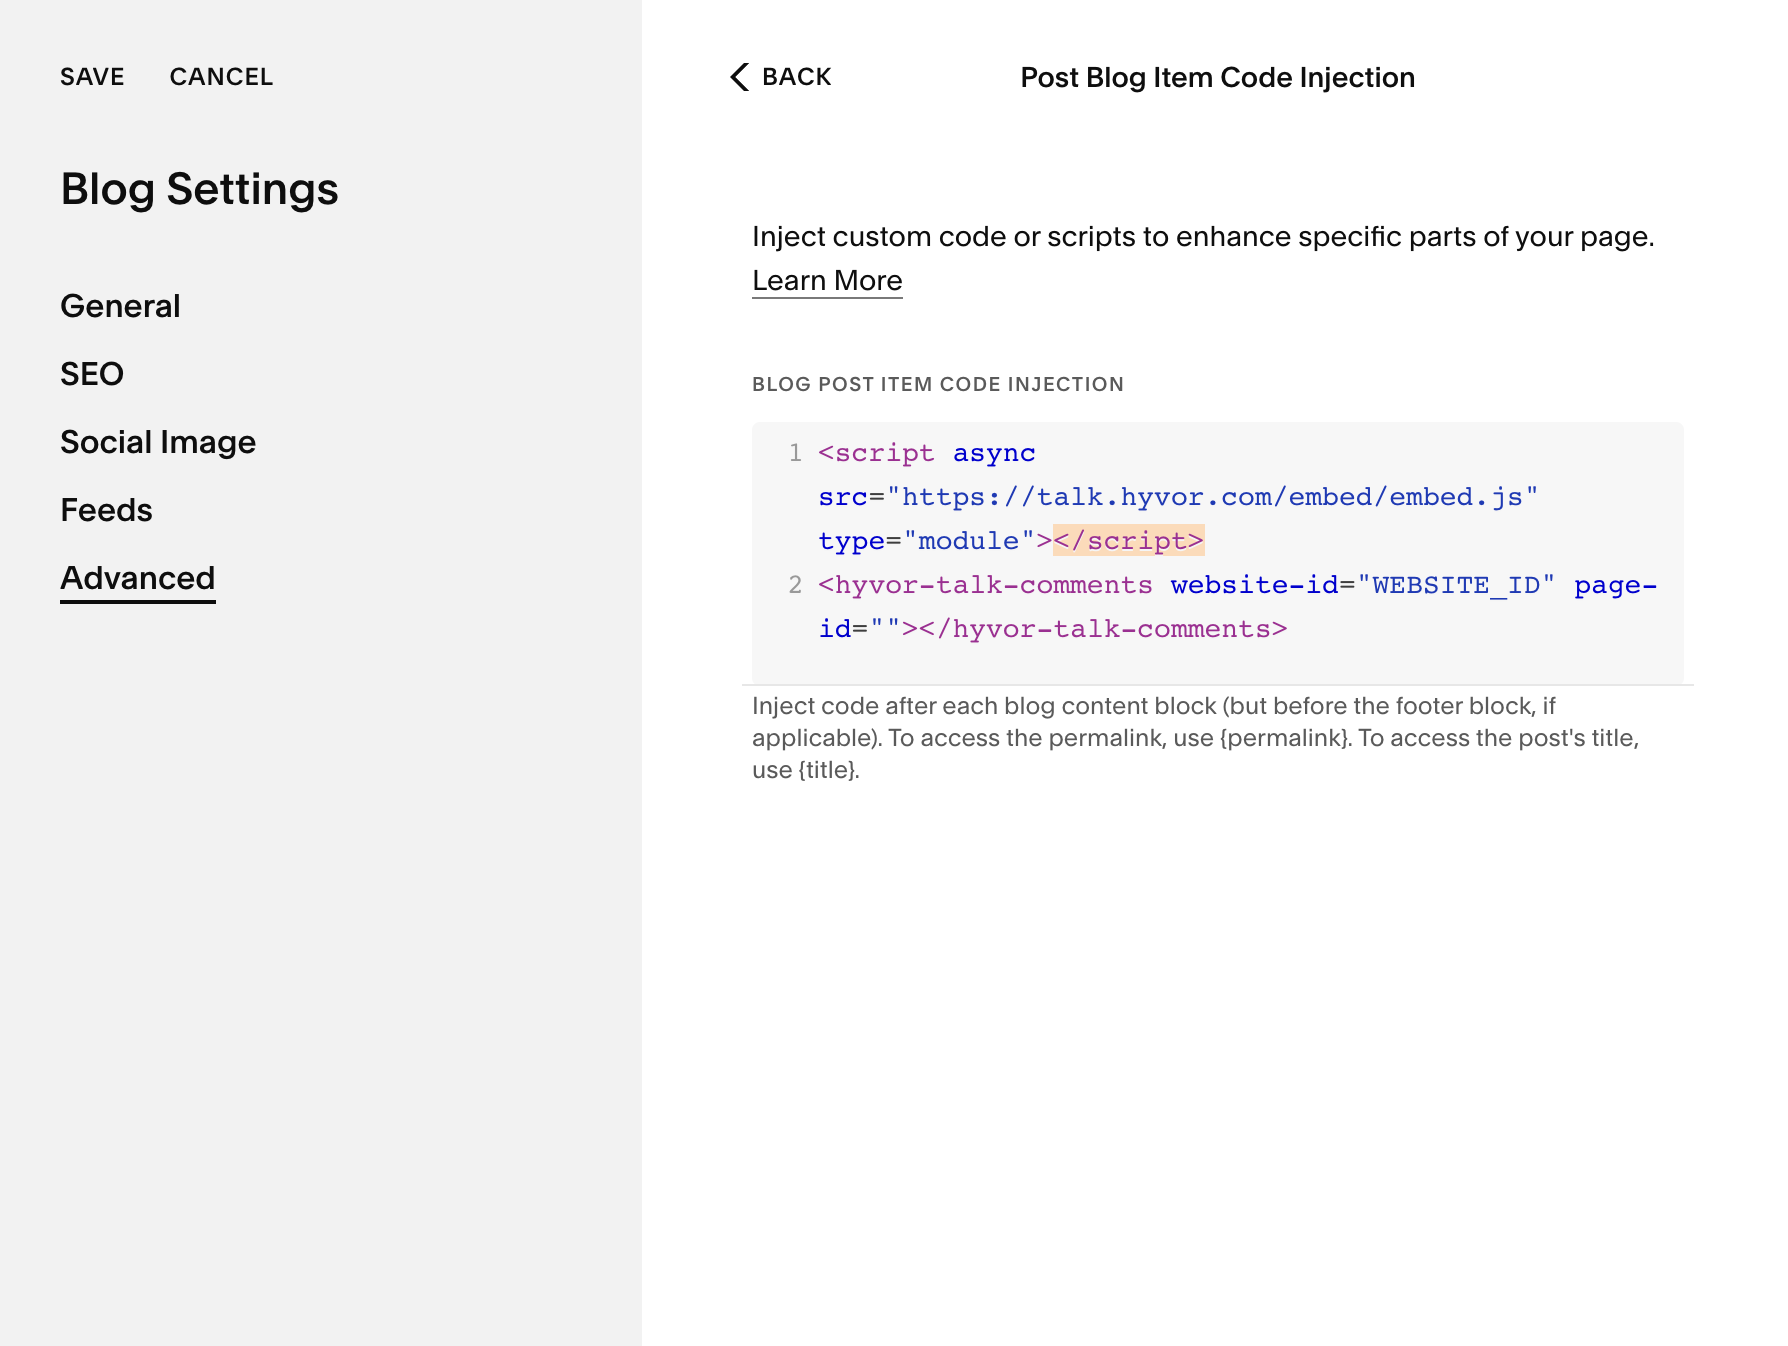
Task: Select the WEBSITE_ID attribute value
Action: 1455,585
